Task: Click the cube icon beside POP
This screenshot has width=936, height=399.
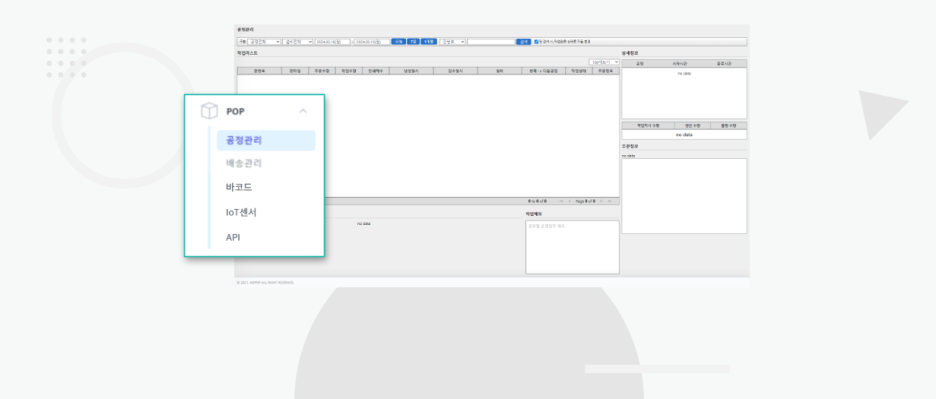Action: (209, 111)
